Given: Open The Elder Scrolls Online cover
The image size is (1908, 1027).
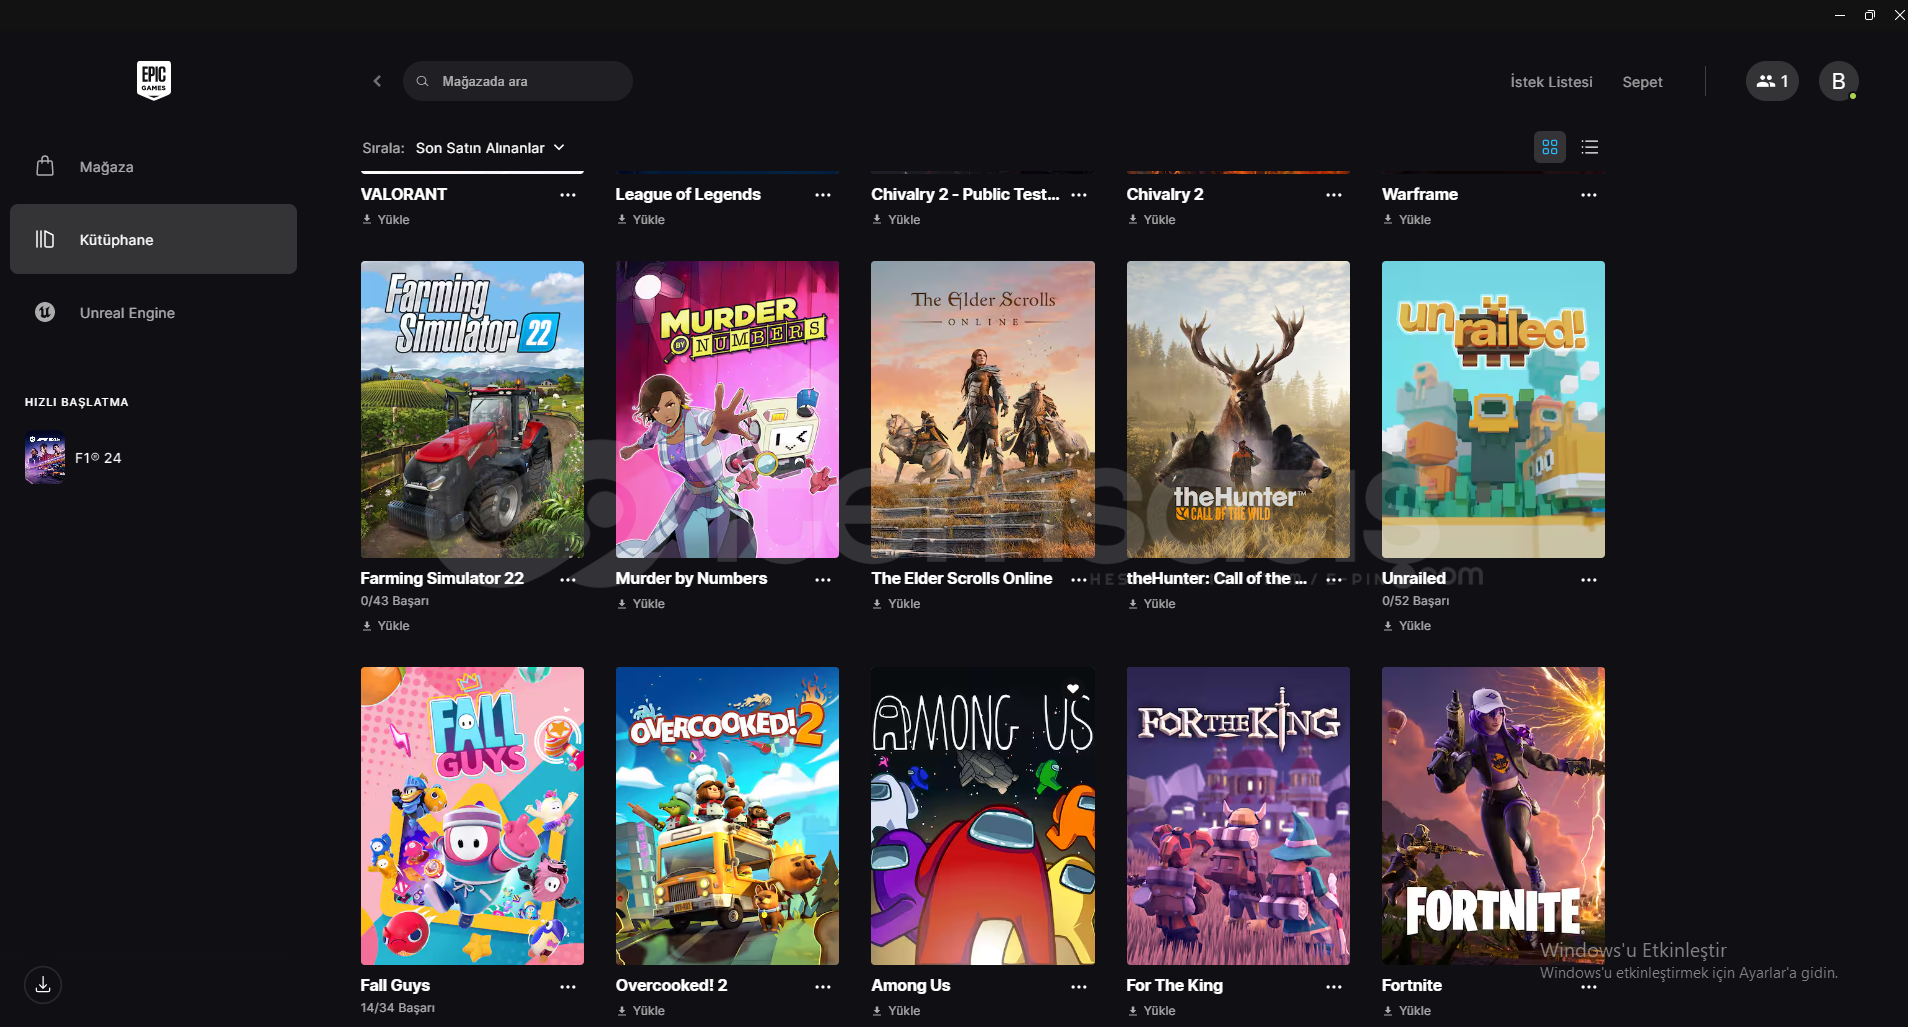Looking at the screenshot, I should tap(983, 409).
